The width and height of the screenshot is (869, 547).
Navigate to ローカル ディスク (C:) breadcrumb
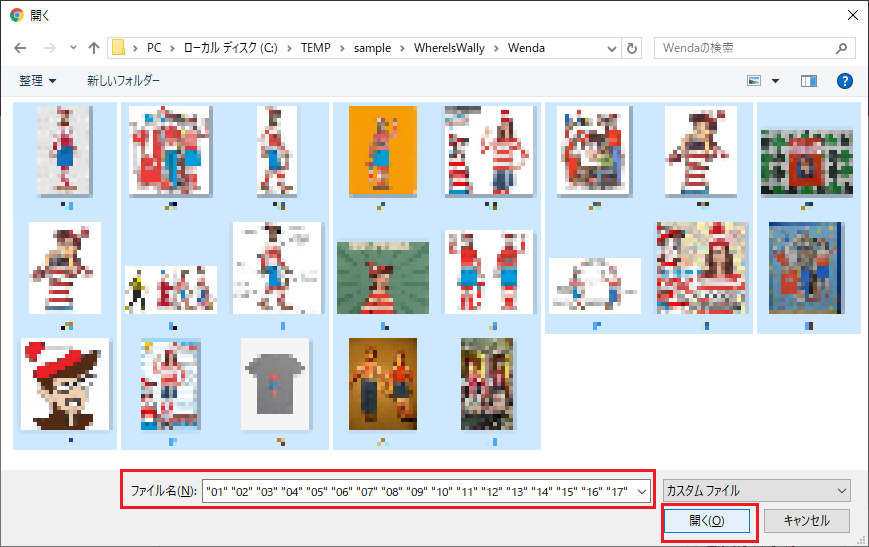231,48
